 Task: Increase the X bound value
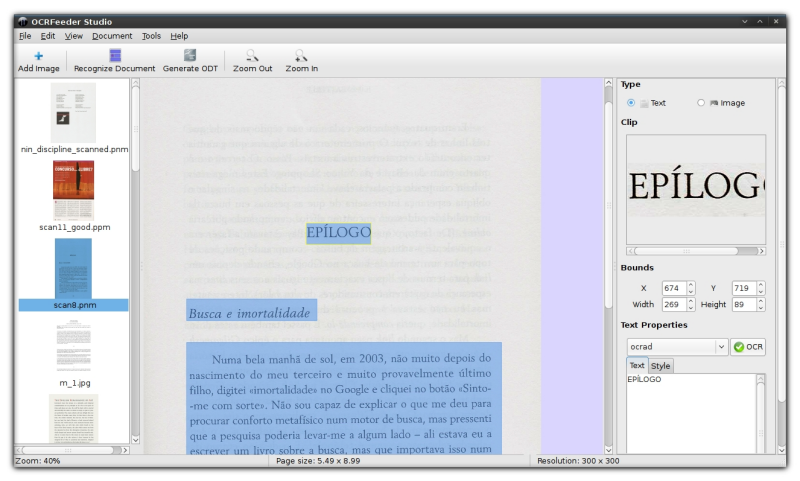click(691, 285)
